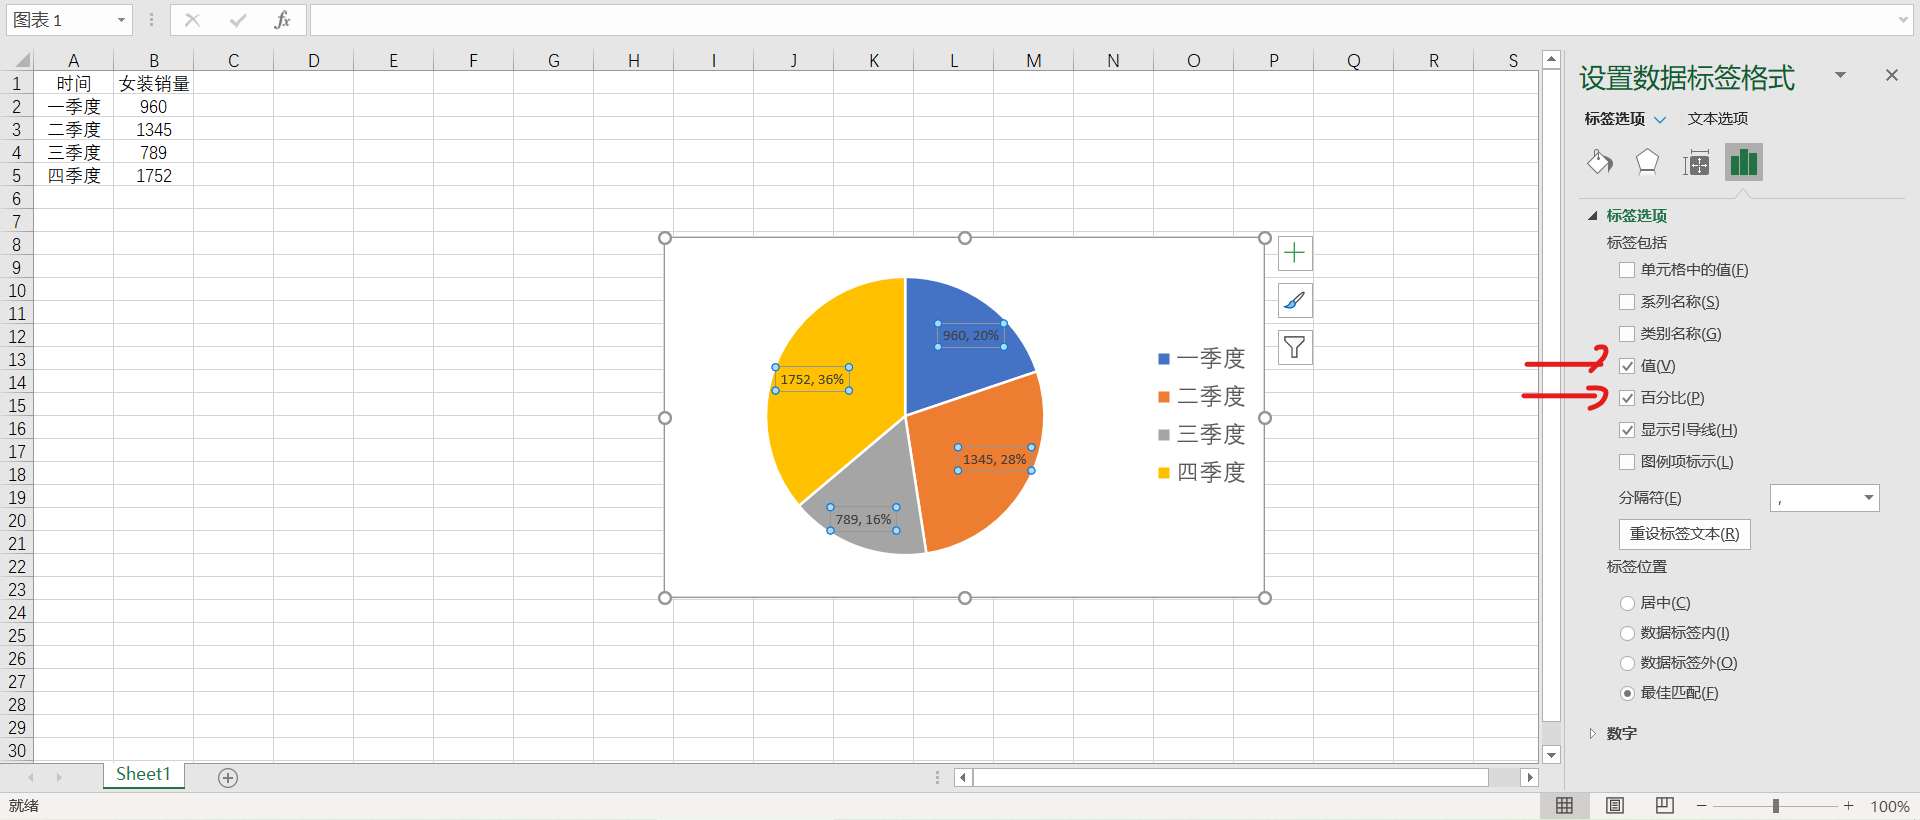1920x820 pixels.
Task: Open the Fill & Line icon tab
Action: [1600, 162]
